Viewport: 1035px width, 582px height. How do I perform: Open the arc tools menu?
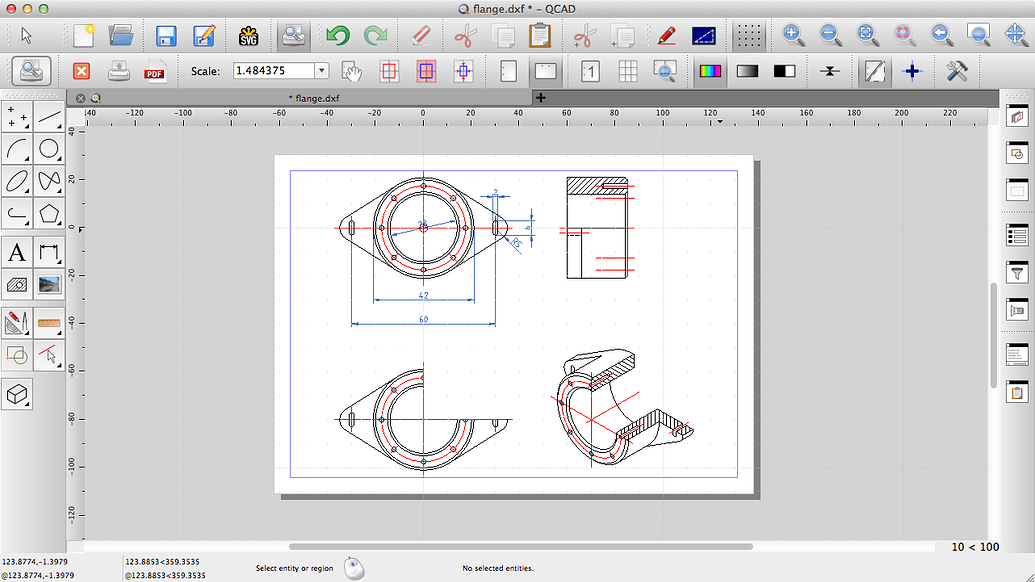point(17,148)
